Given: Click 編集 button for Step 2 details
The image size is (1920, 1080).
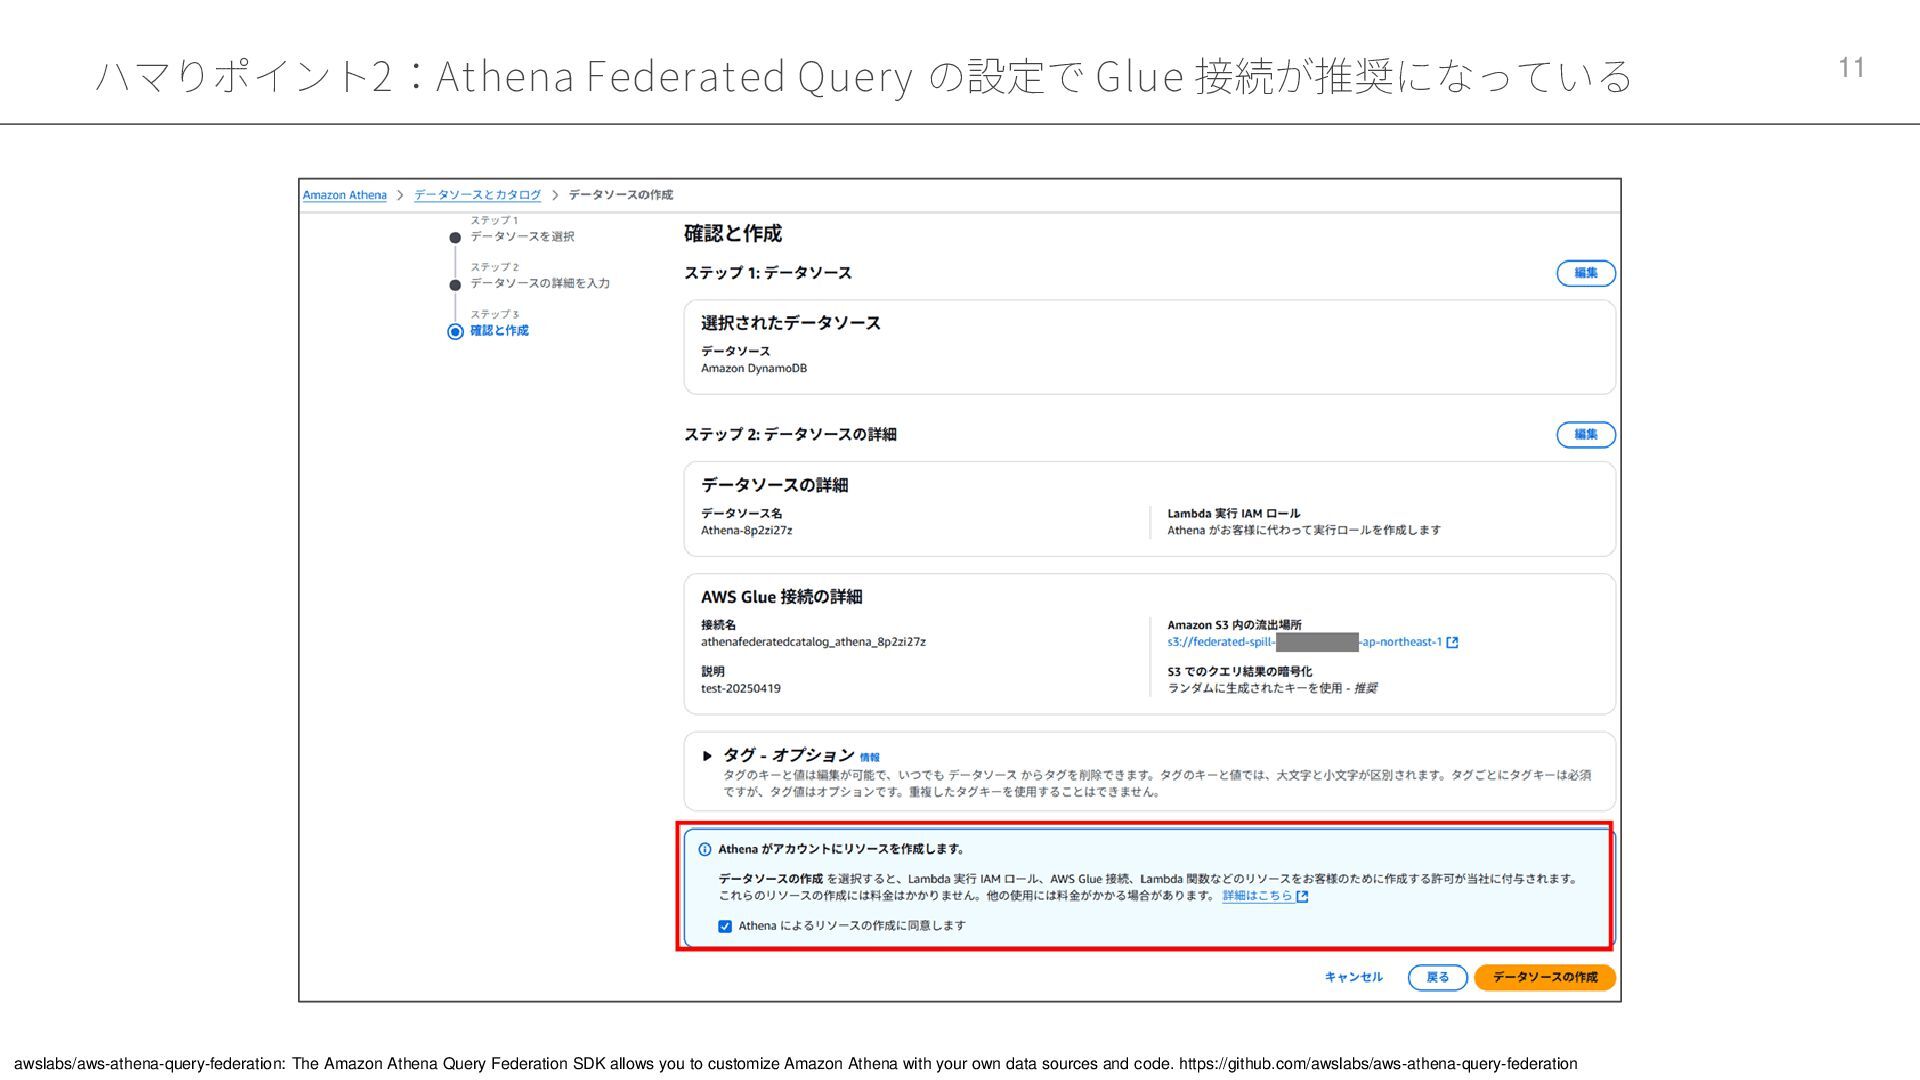Looking at the screenshot, I should coord(1585,435).
